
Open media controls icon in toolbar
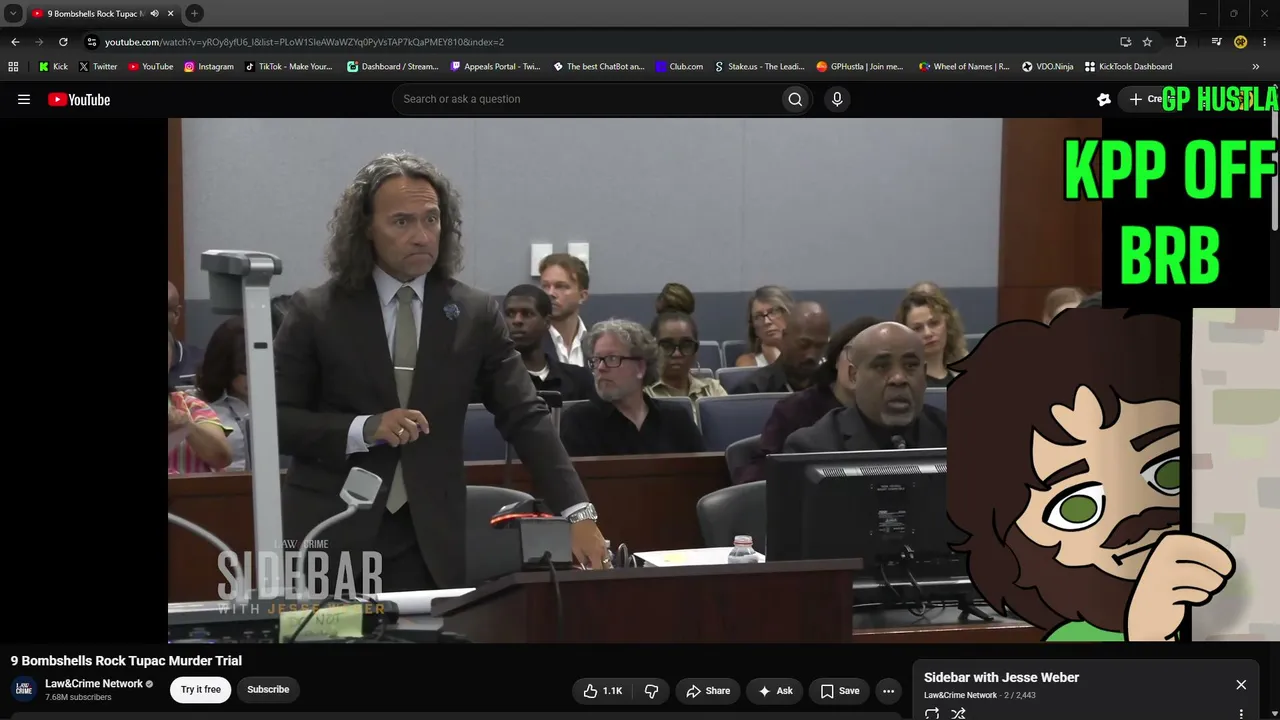[1216, 42]
